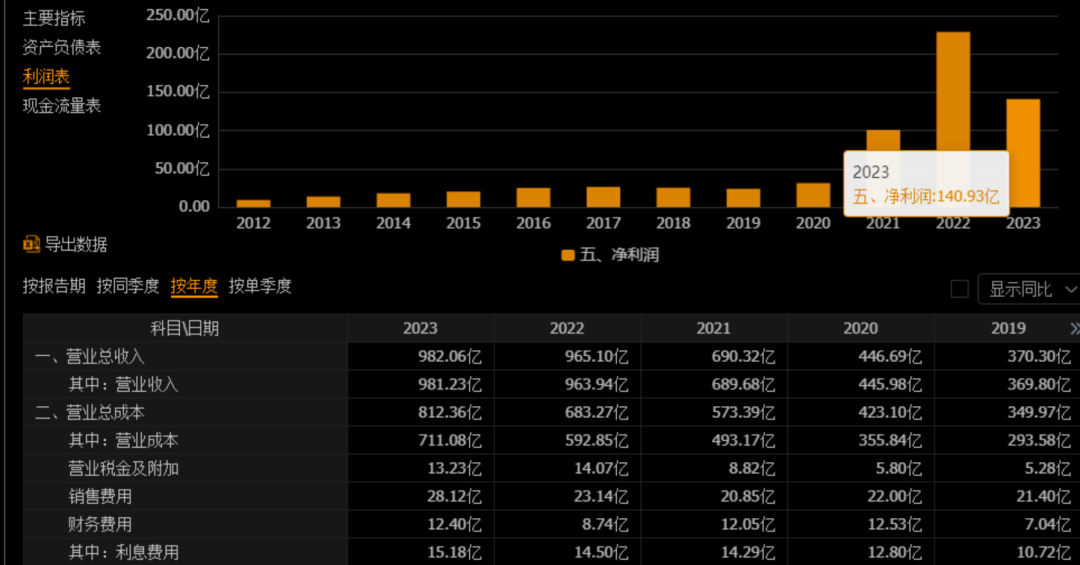
Task: Select the 财务费用 row label
Action: pyautogui.click(x=100, y=524)
